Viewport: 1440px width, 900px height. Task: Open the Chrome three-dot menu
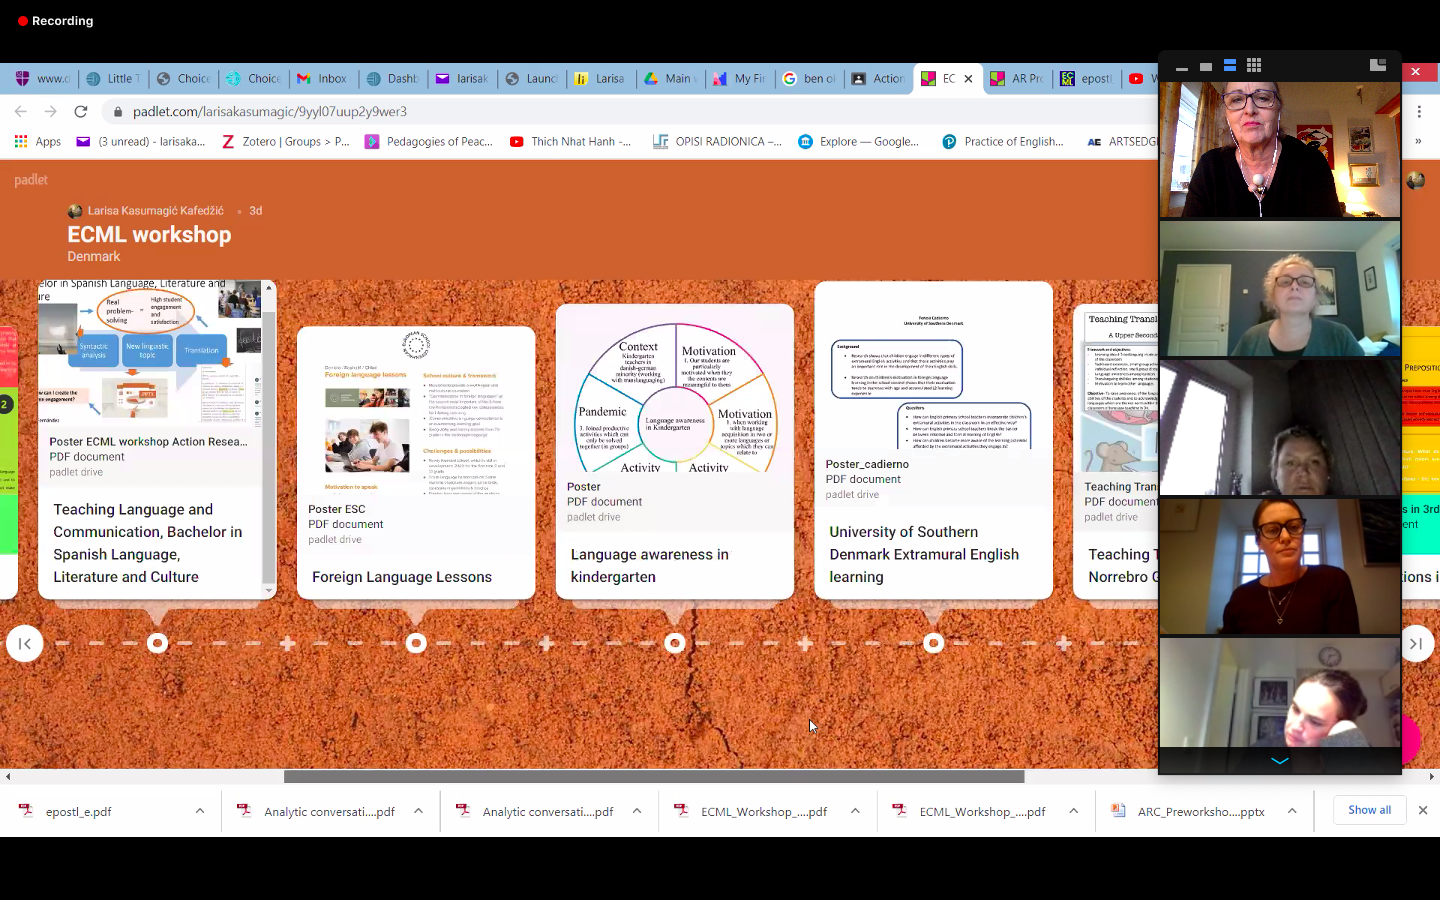point(1419,111)
